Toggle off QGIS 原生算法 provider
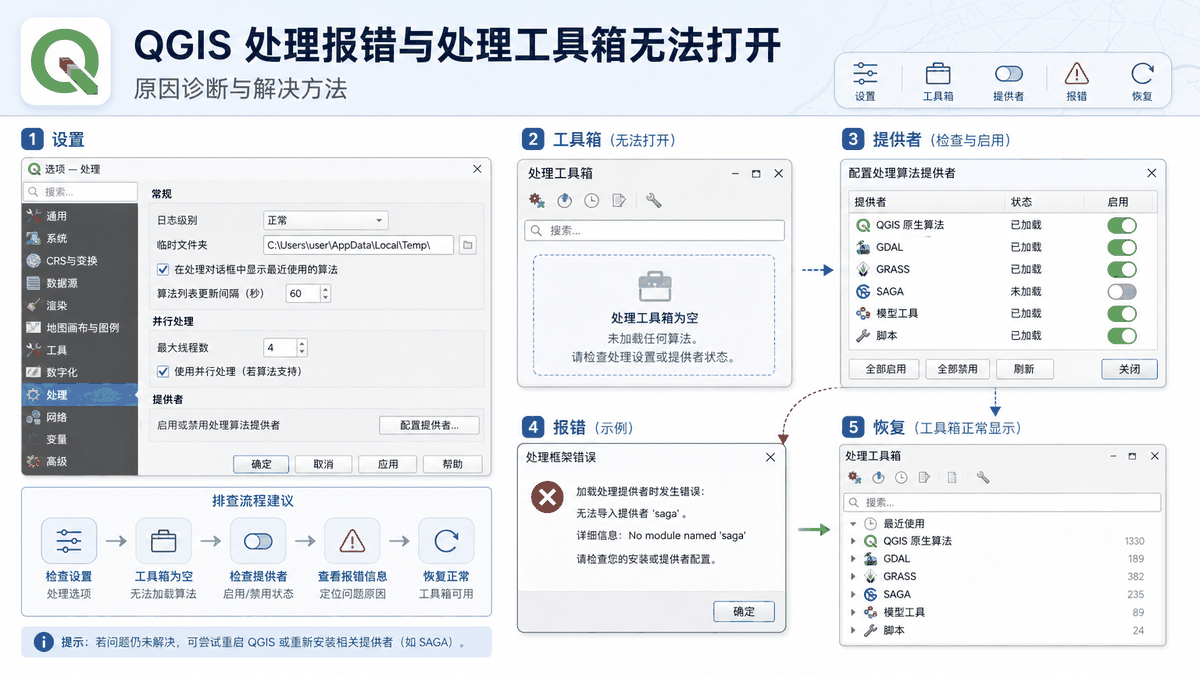This screenshot has height=675, width=1200. pos(1121,225)
